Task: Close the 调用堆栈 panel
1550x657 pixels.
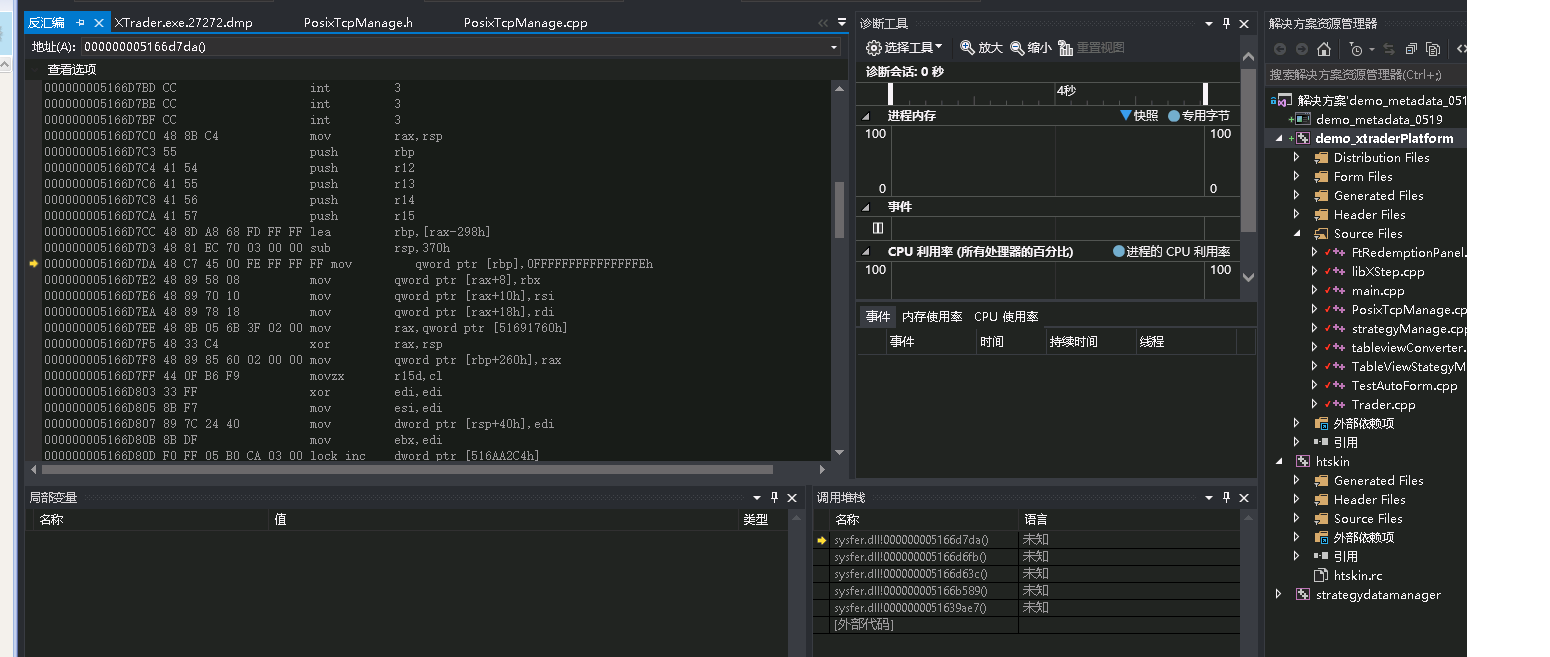Action: coord(1244,497)
